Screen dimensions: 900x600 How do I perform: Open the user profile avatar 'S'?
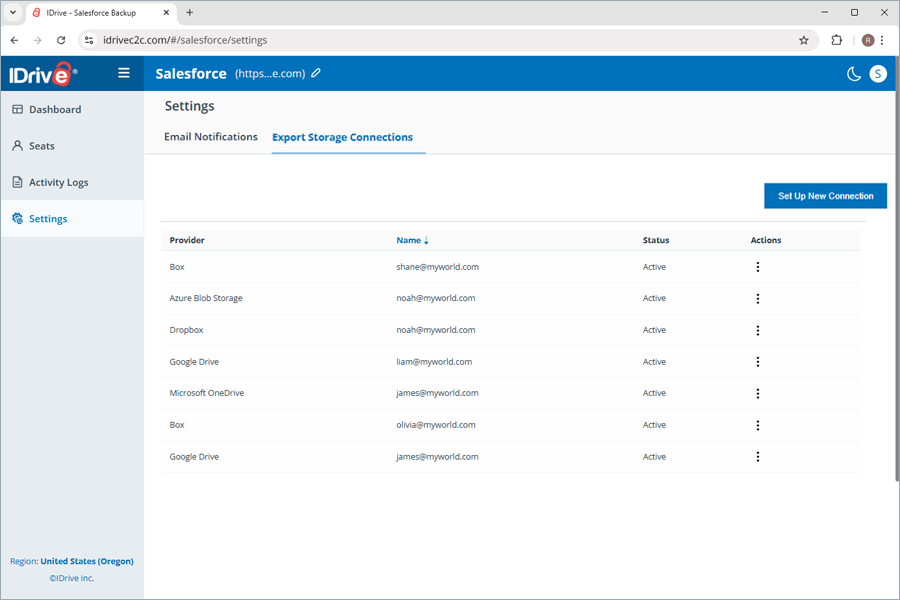point(878,73)
